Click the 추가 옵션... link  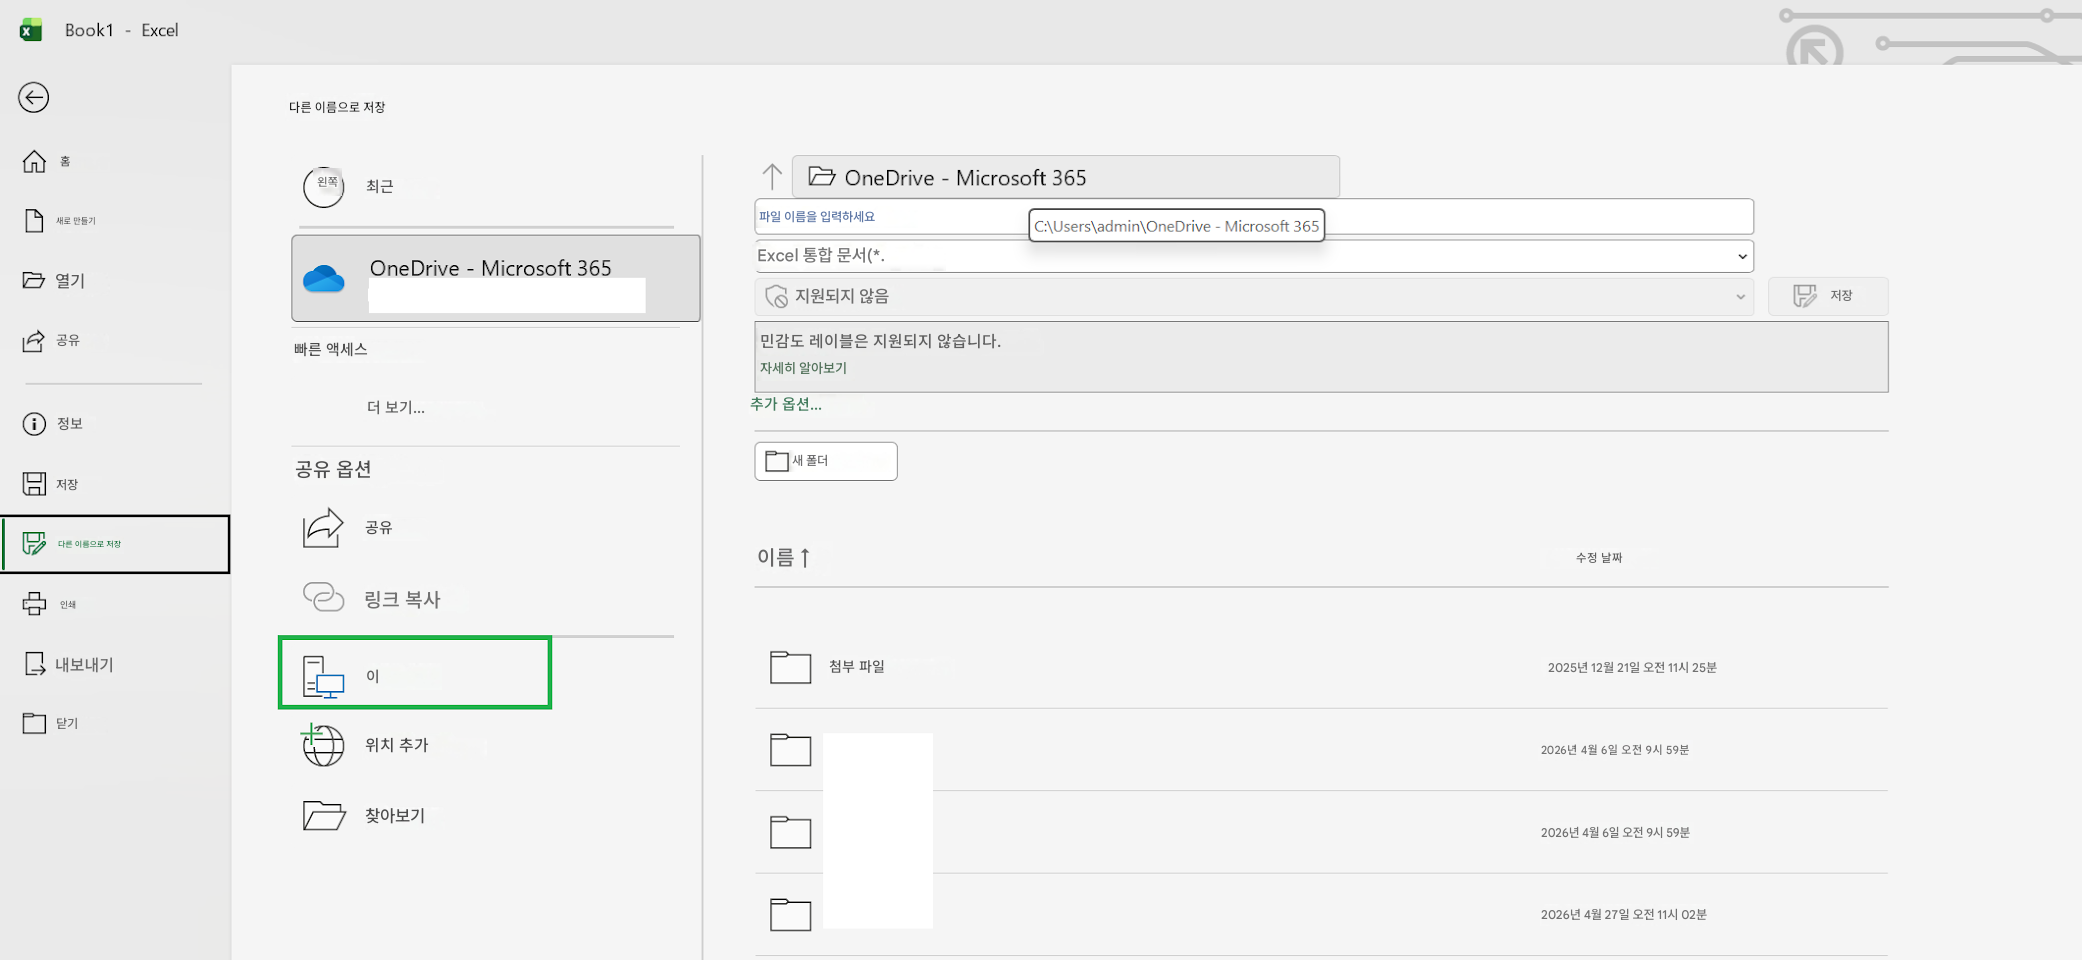click(x=786, y=404)
